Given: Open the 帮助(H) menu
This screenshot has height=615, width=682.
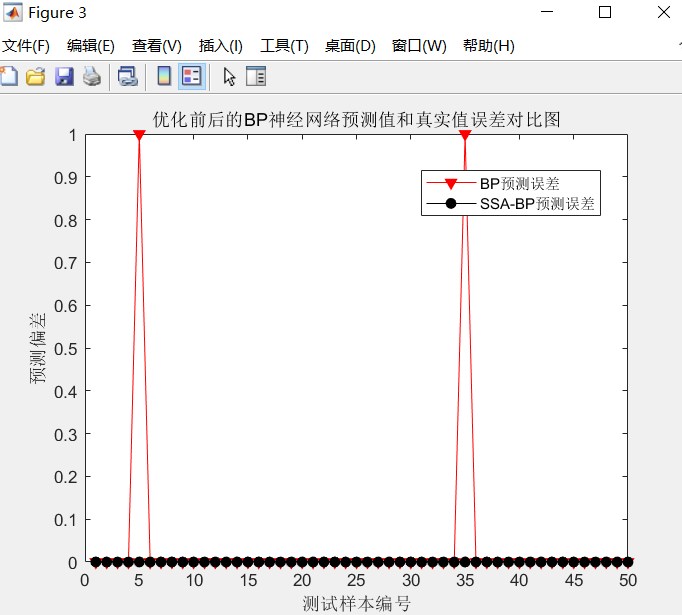Looking at the screenshot, I should click(x=488, y=46).
